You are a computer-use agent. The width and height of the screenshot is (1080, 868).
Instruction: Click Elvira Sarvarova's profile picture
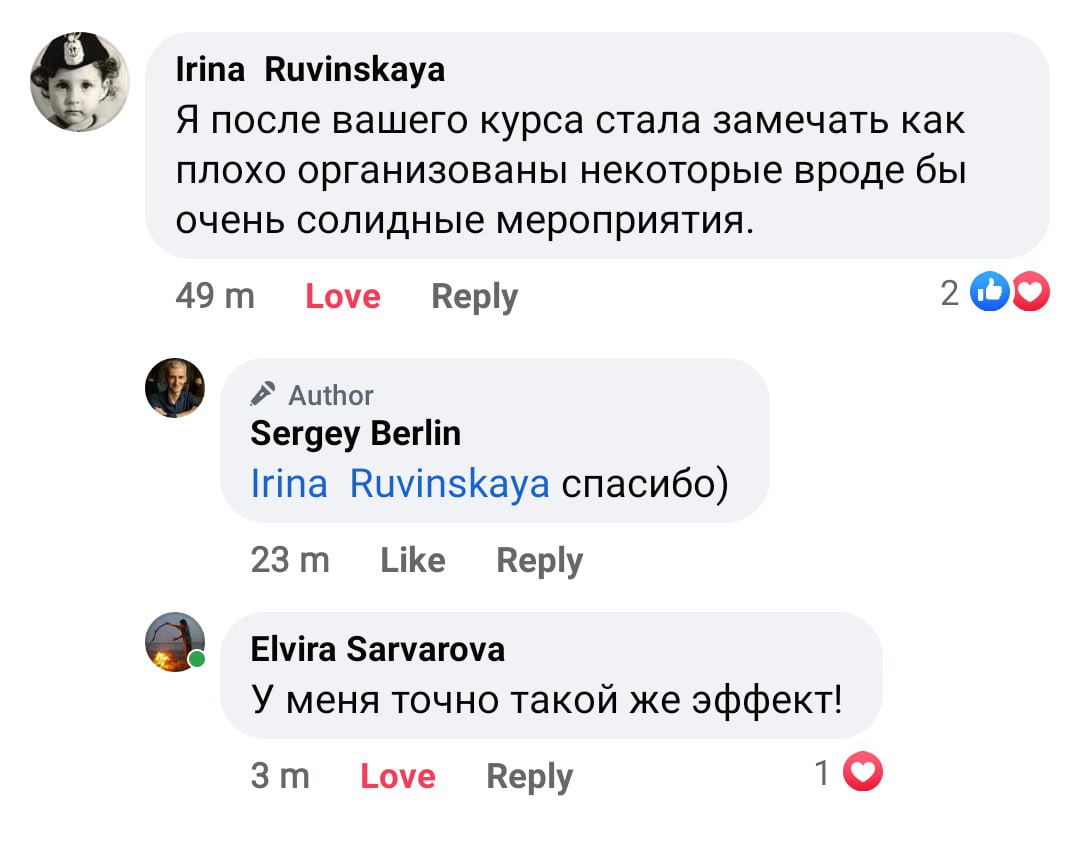pos(175,642)
